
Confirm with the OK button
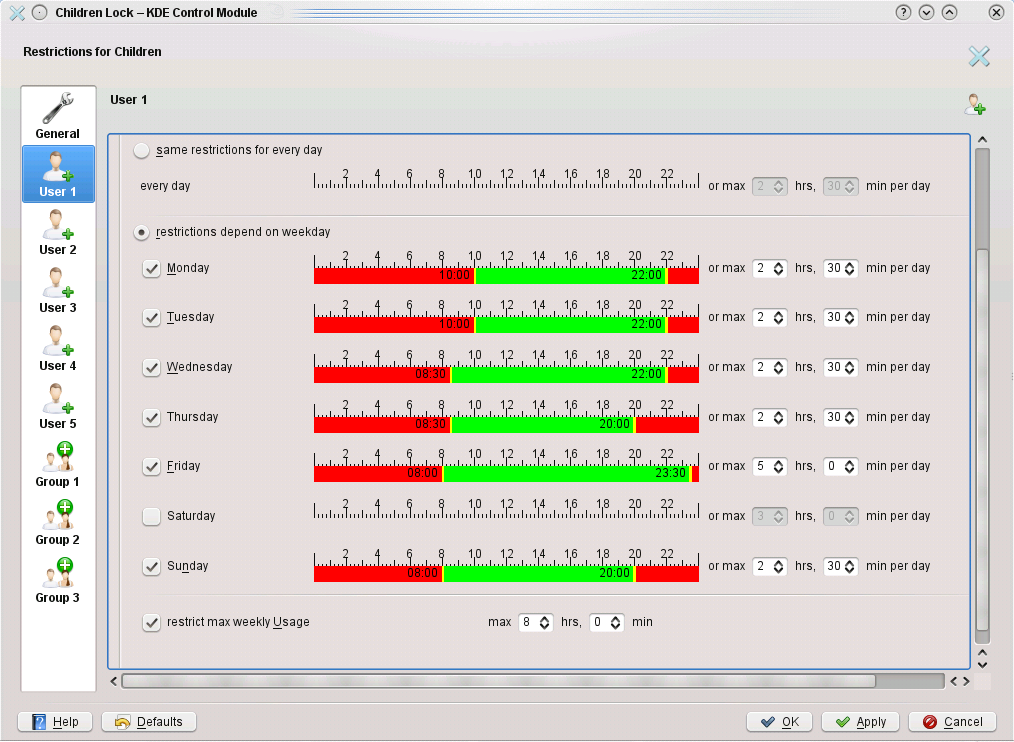[781, 722]
